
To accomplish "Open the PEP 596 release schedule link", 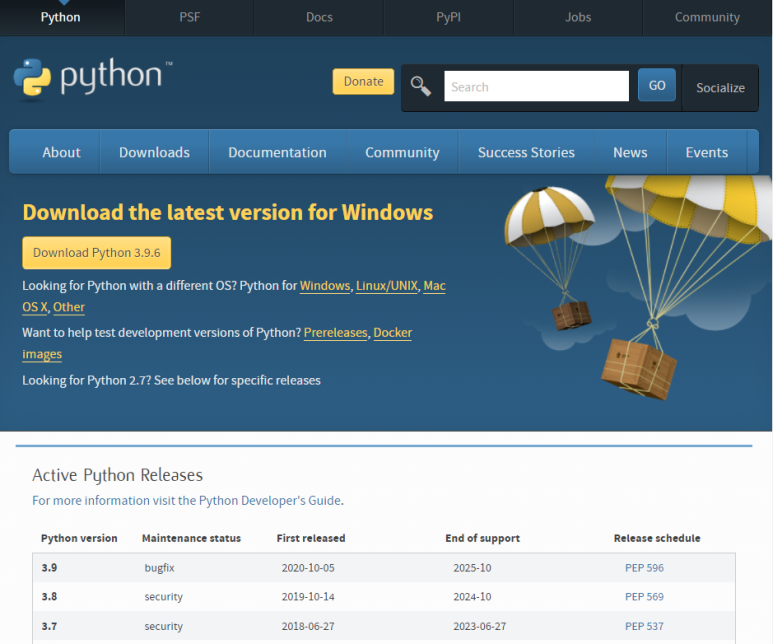I will coord(644,568).
